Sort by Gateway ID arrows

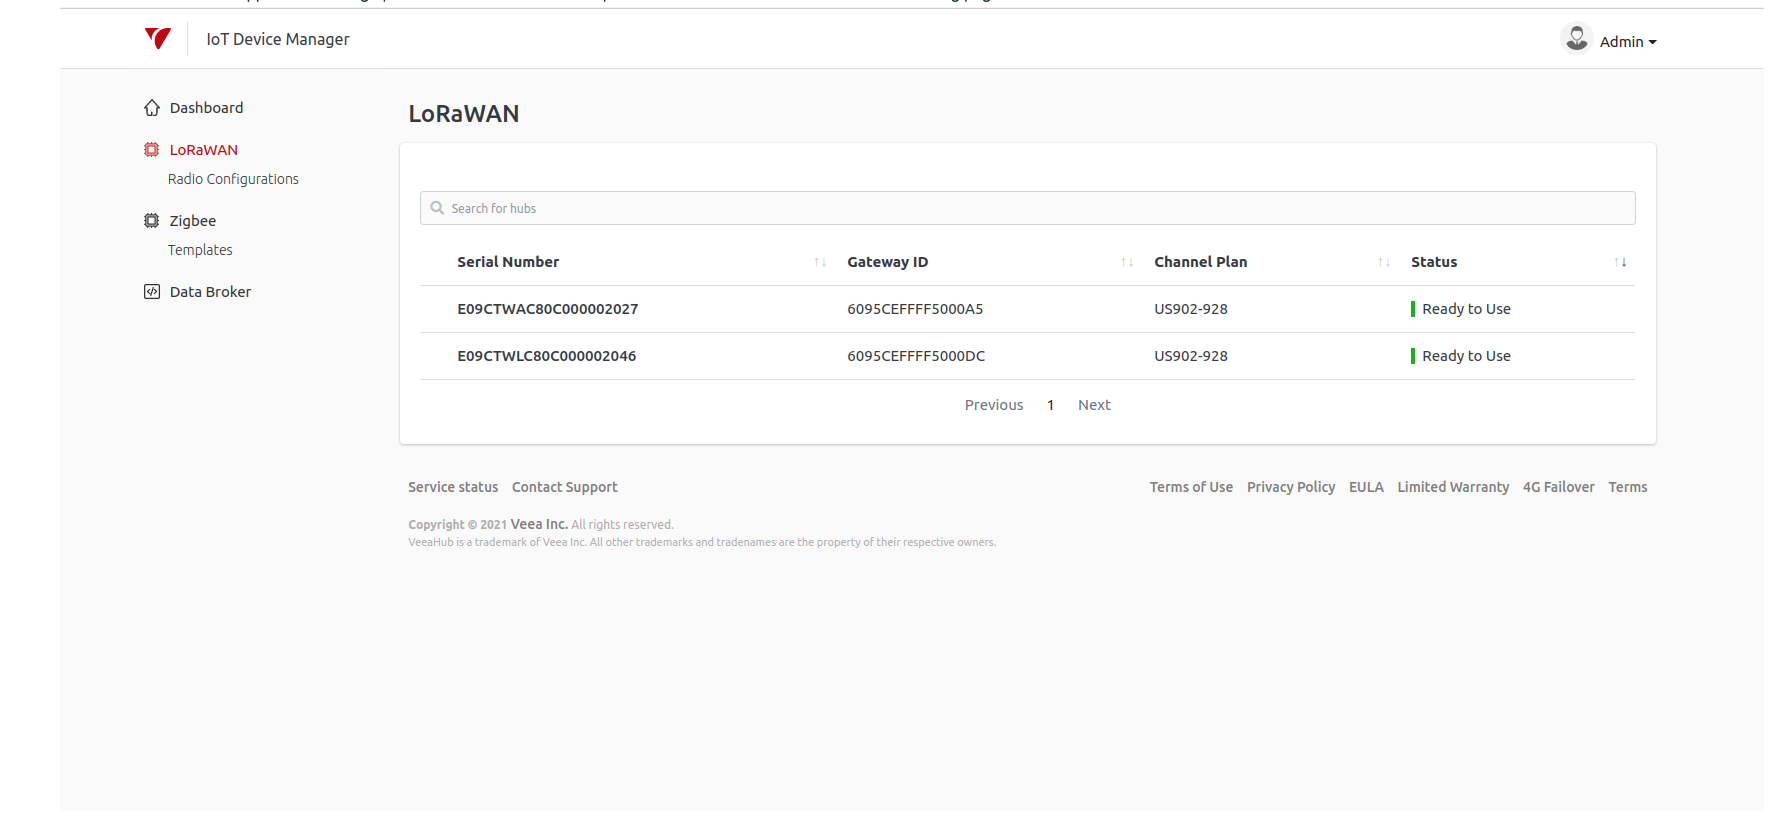[1127, 262]
